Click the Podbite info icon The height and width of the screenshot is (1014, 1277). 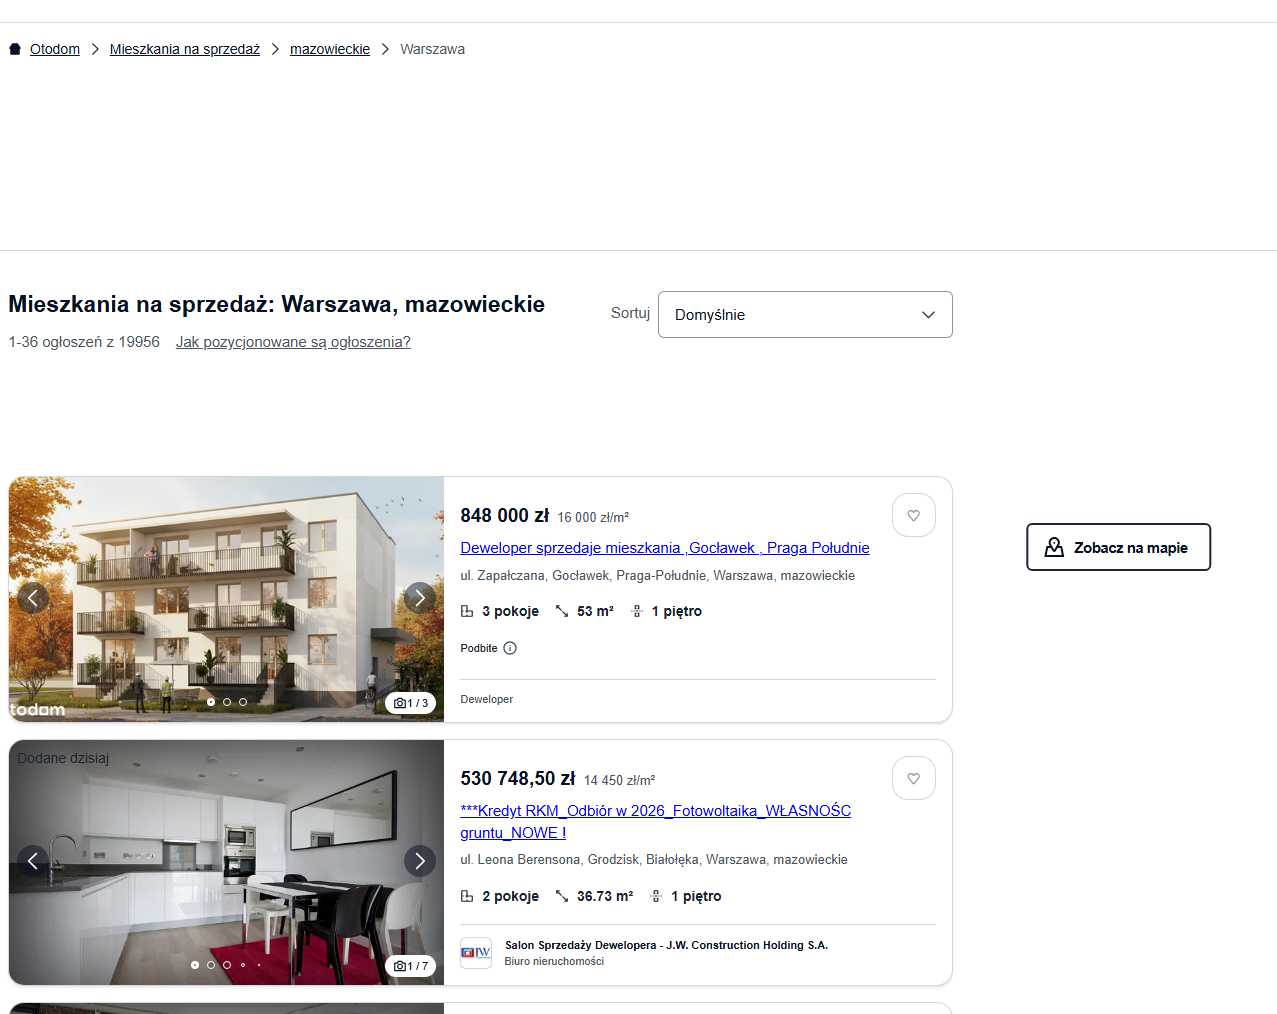click(510, 648)
